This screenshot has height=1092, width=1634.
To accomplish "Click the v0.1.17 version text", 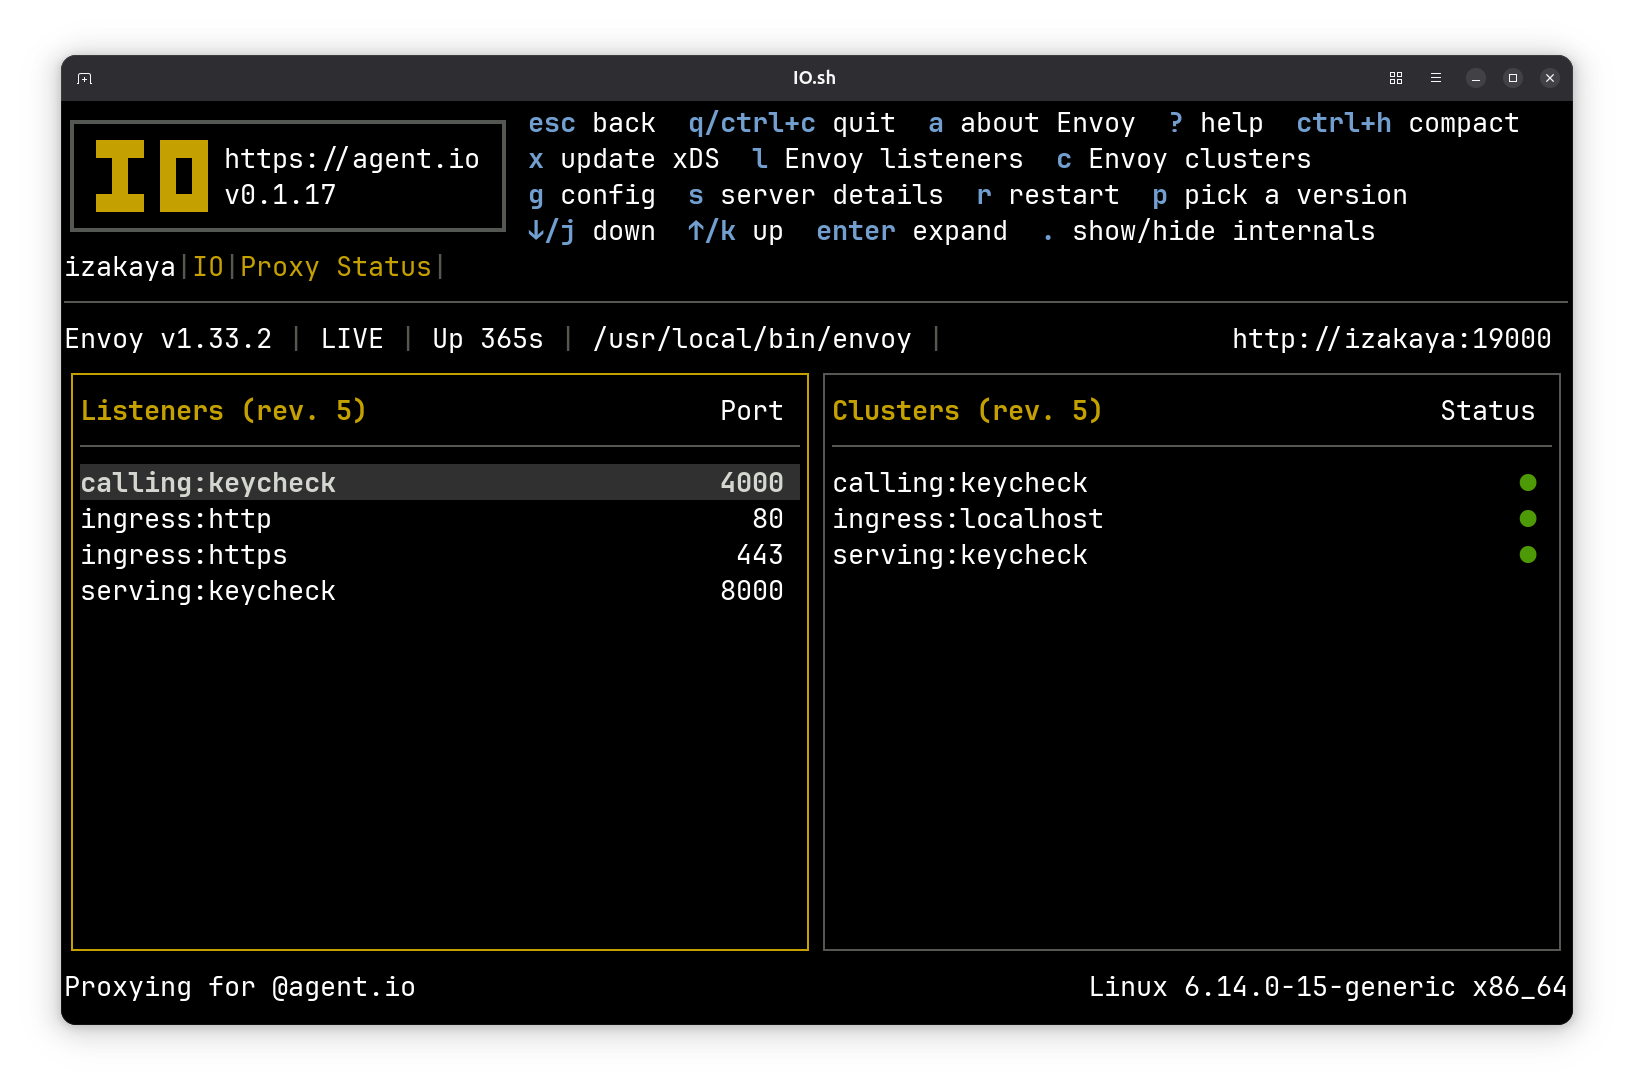I will pos(280,195).
